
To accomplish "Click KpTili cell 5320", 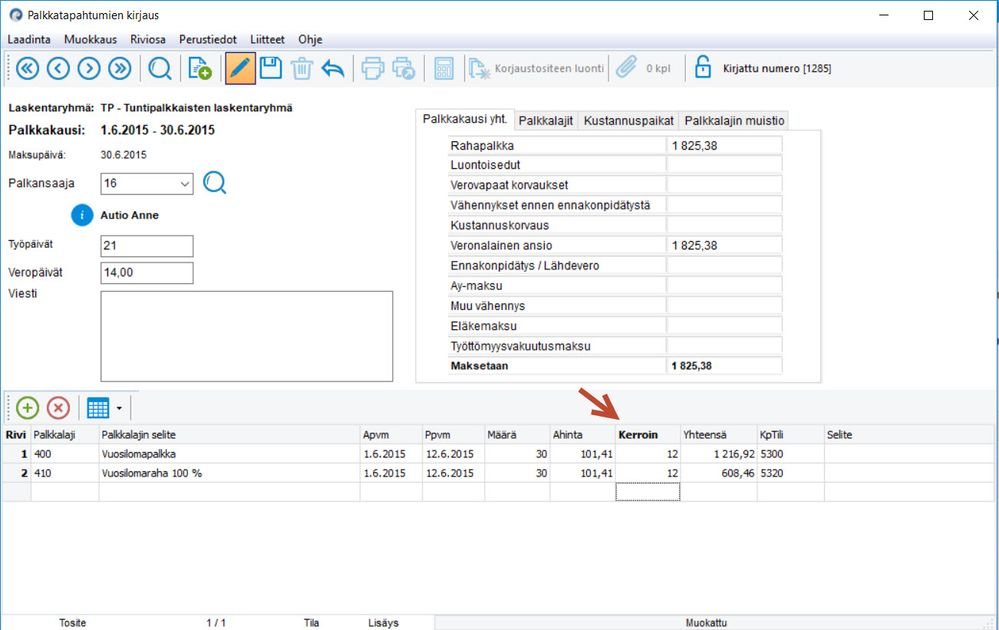I will (x=791, y=473).
